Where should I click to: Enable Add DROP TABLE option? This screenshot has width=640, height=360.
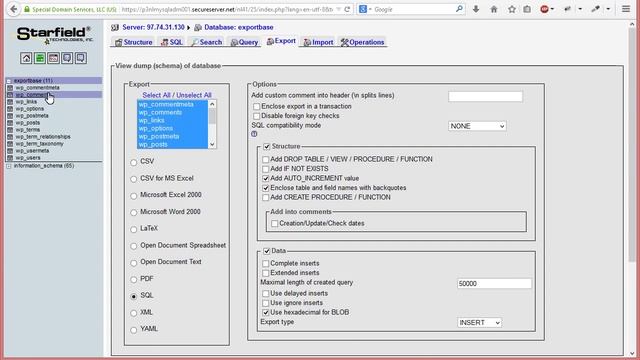click(x=266, y=159)
